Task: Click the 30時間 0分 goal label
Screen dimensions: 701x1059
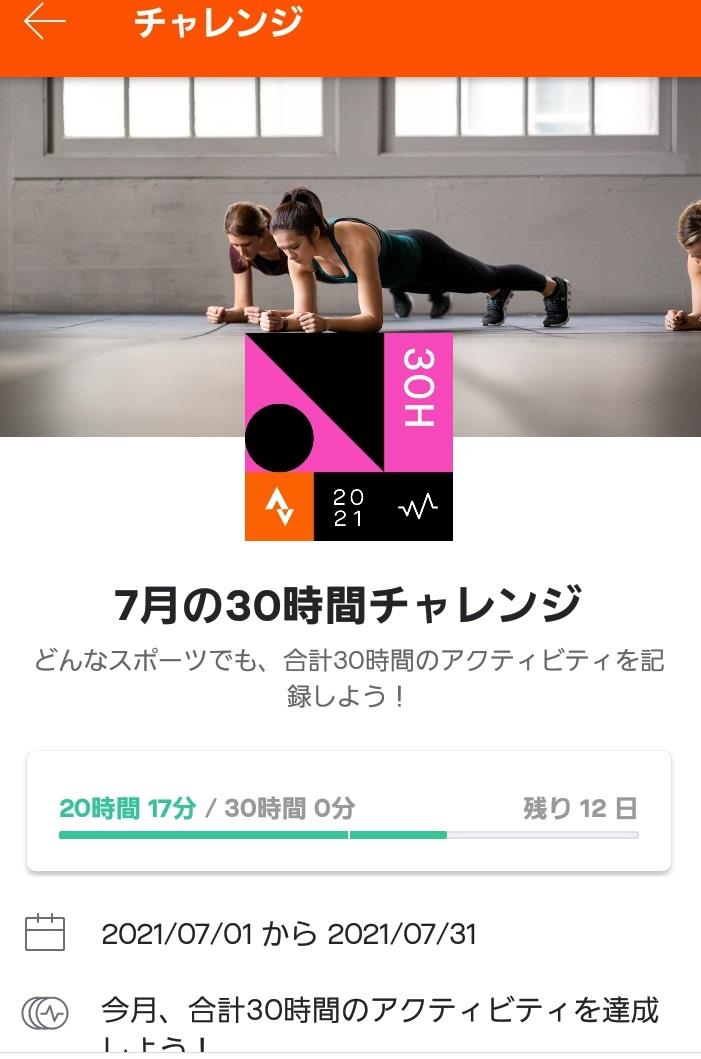Action: click(290, 808)
